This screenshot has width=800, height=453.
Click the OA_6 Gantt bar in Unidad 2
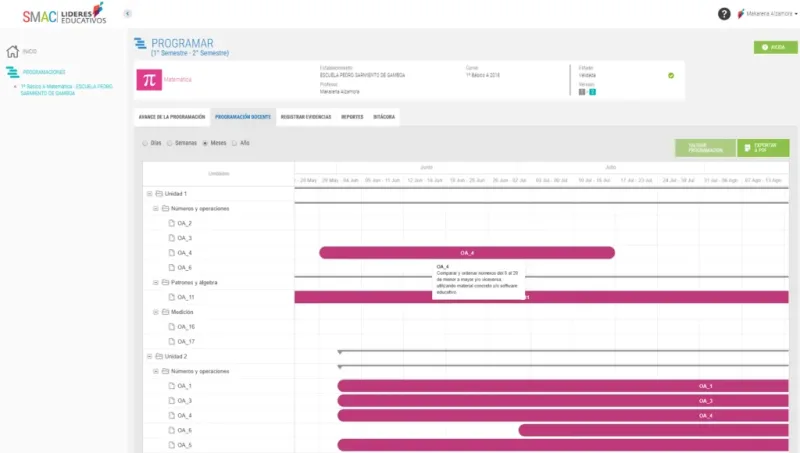point(654,431)
